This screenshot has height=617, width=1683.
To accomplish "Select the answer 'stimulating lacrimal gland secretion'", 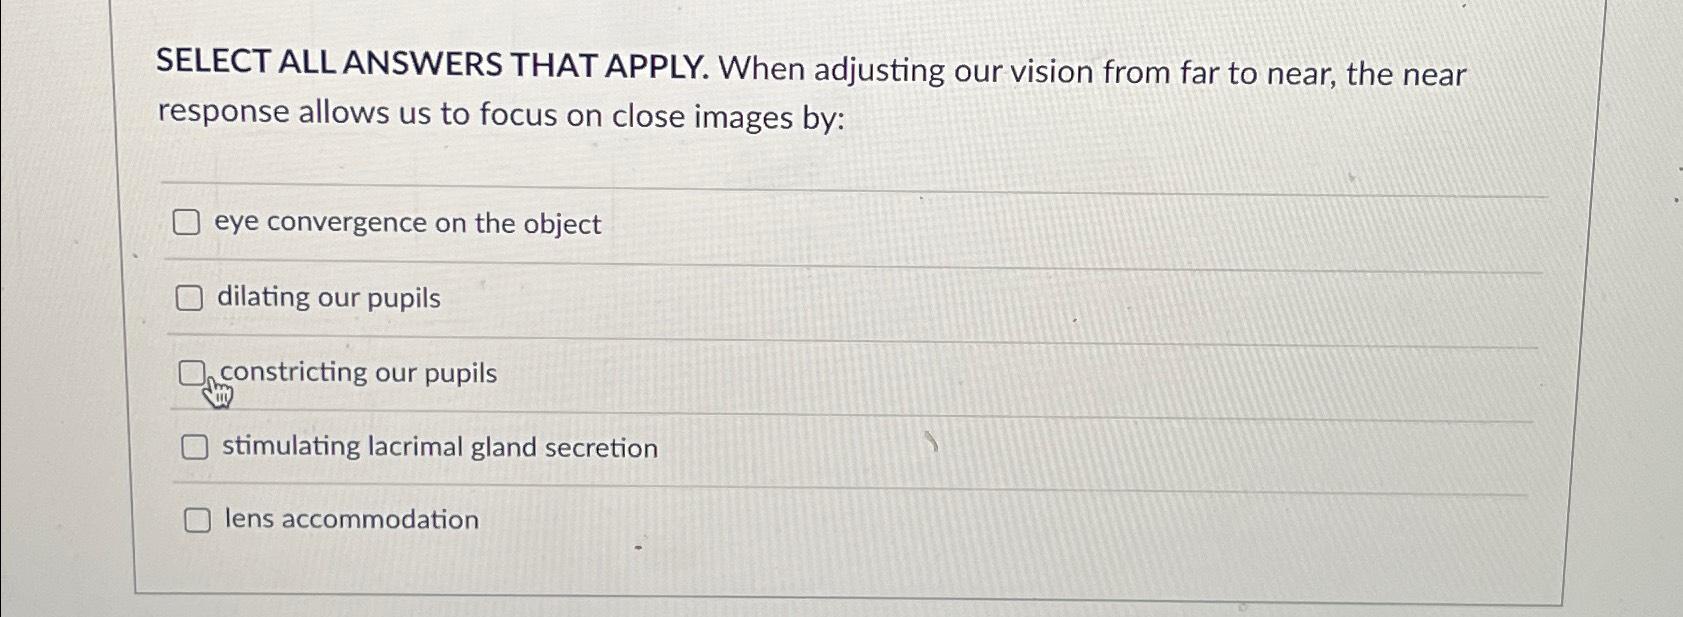I will [x=438, y=448].
